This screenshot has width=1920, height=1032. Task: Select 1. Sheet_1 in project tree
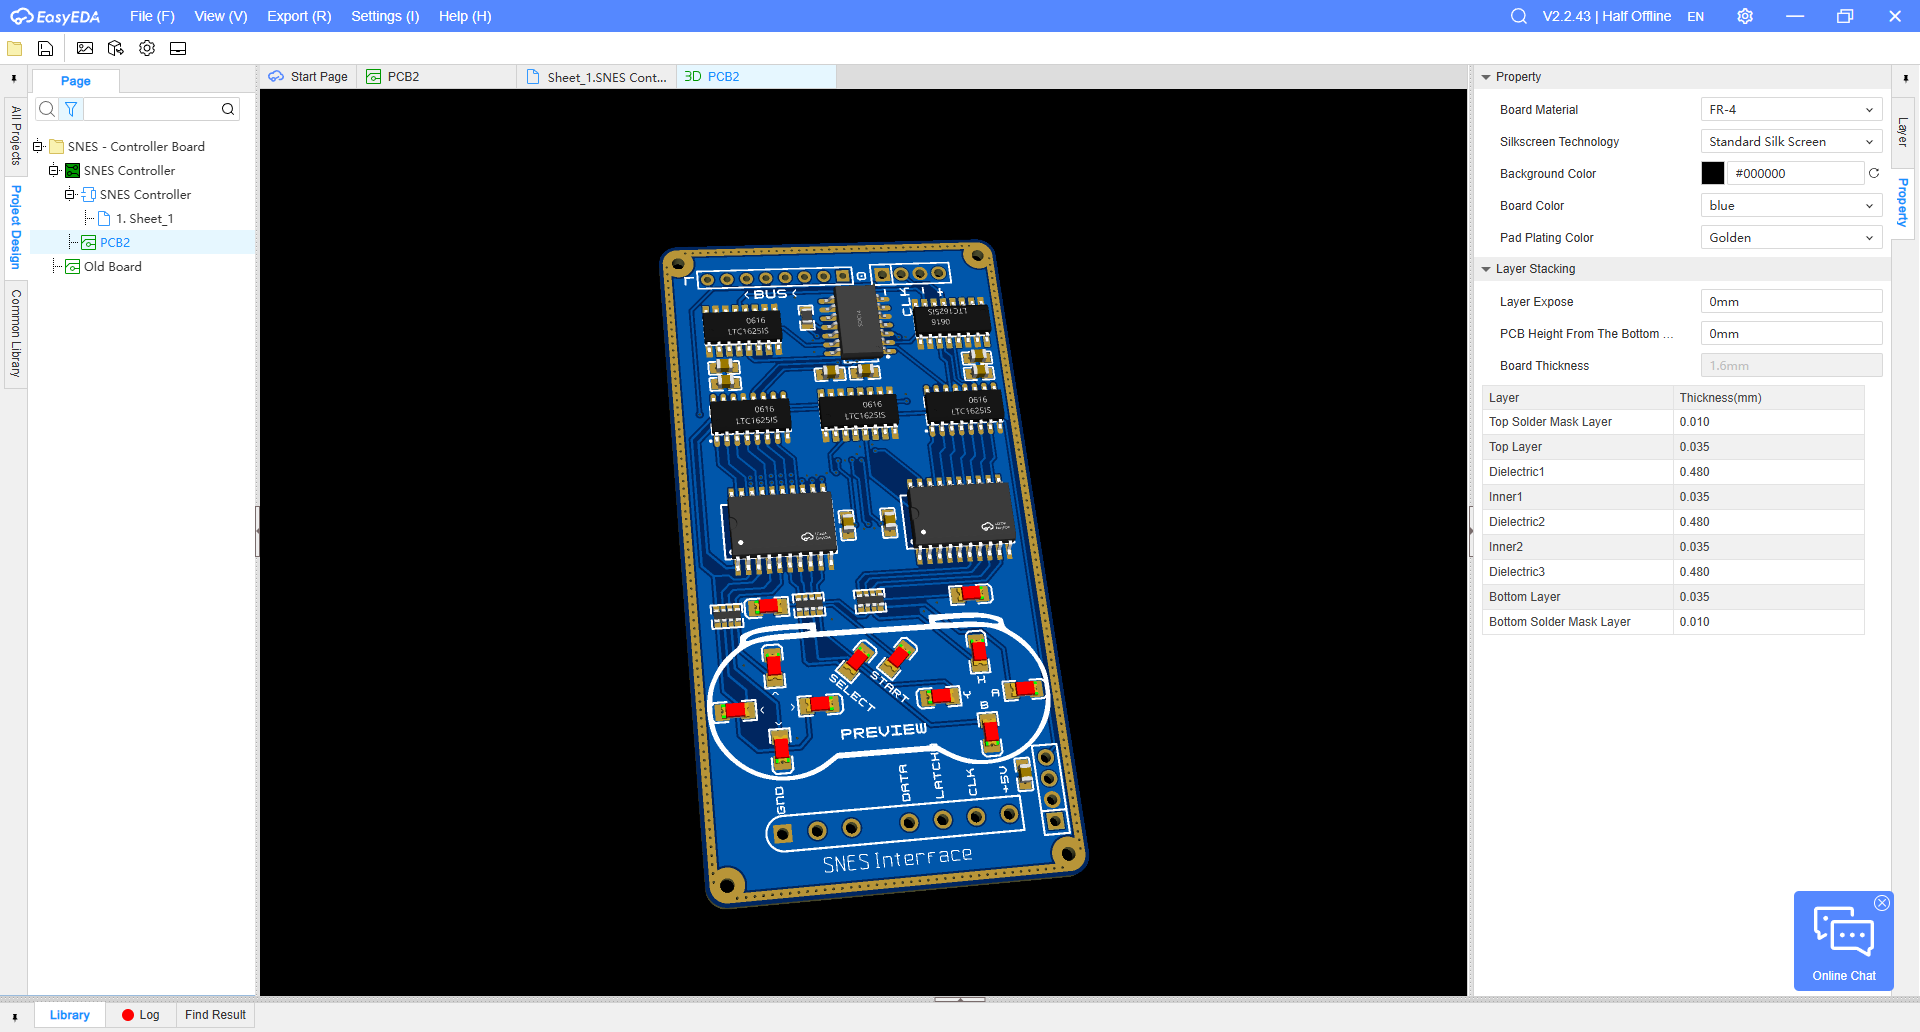coord(145,219)
